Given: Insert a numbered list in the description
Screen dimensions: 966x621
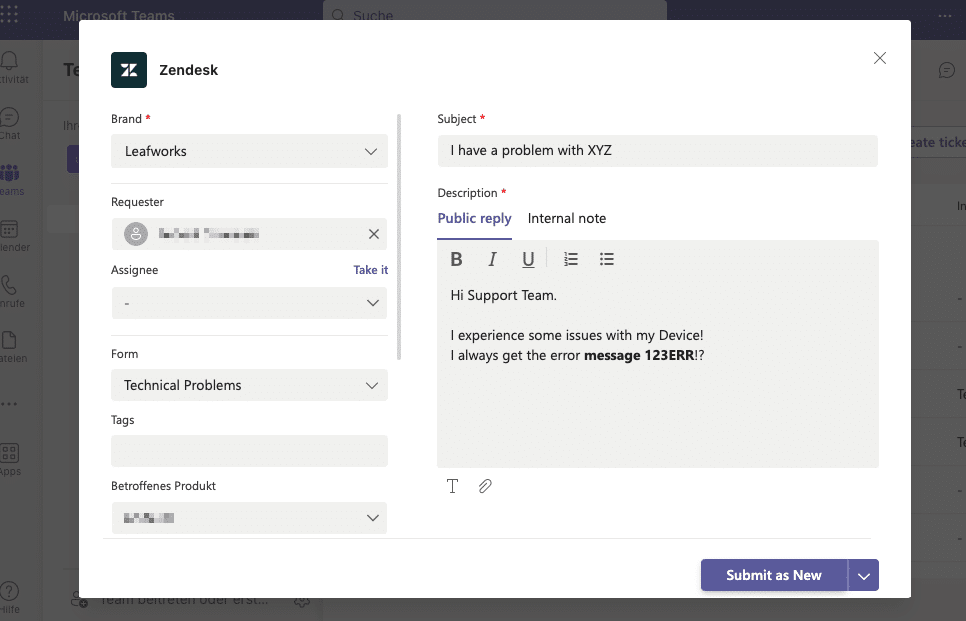Looking at the screenshot, I should [570, 258].
